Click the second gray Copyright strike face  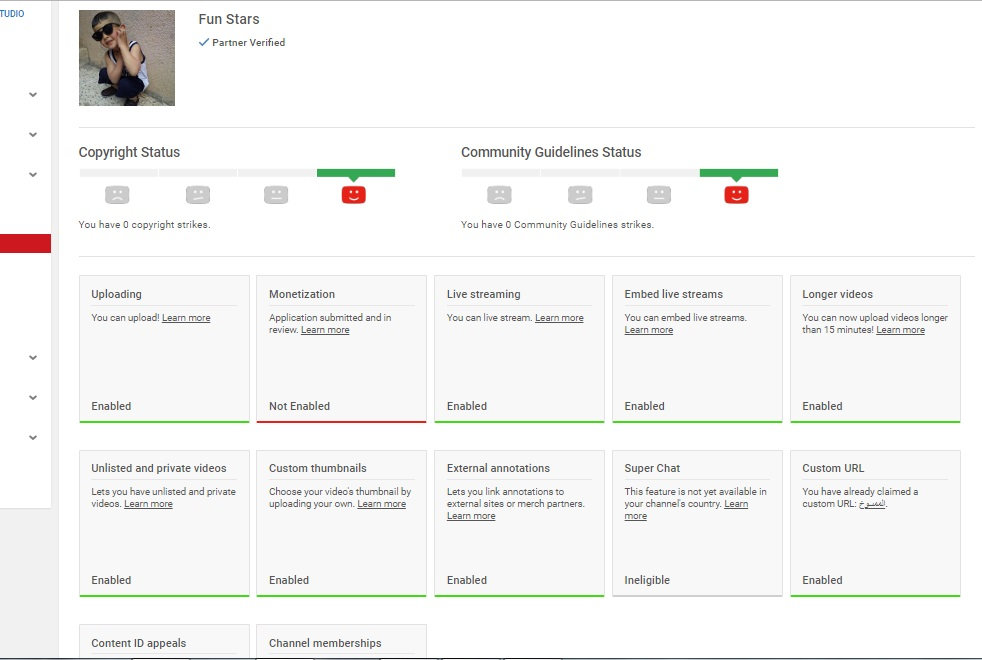click(x=198, y=195)
